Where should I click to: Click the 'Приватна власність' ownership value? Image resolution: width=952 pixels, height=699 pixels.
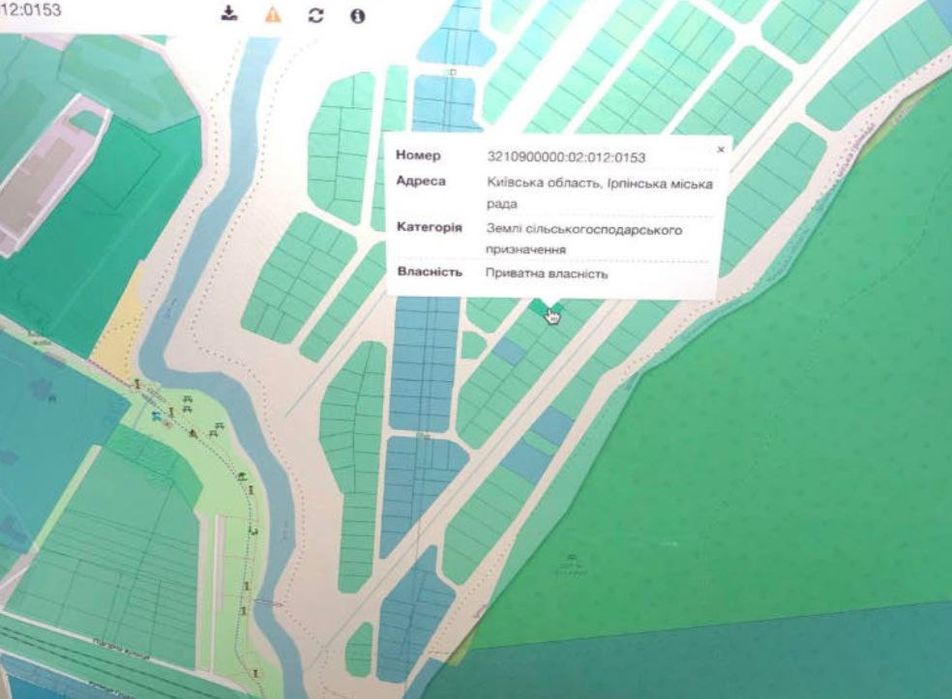546,274
